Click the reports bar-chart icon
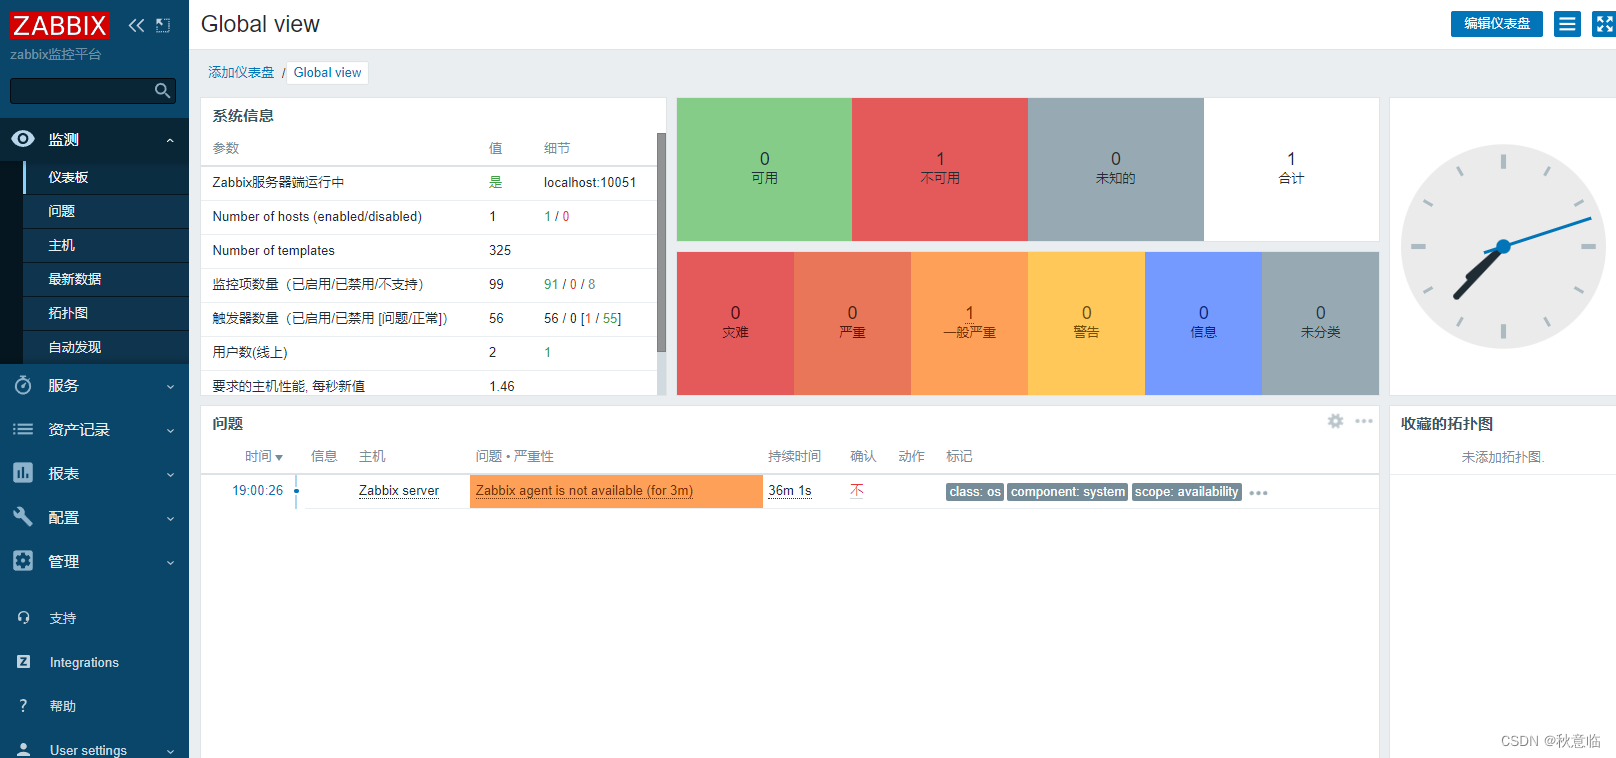 coord(23,473)
